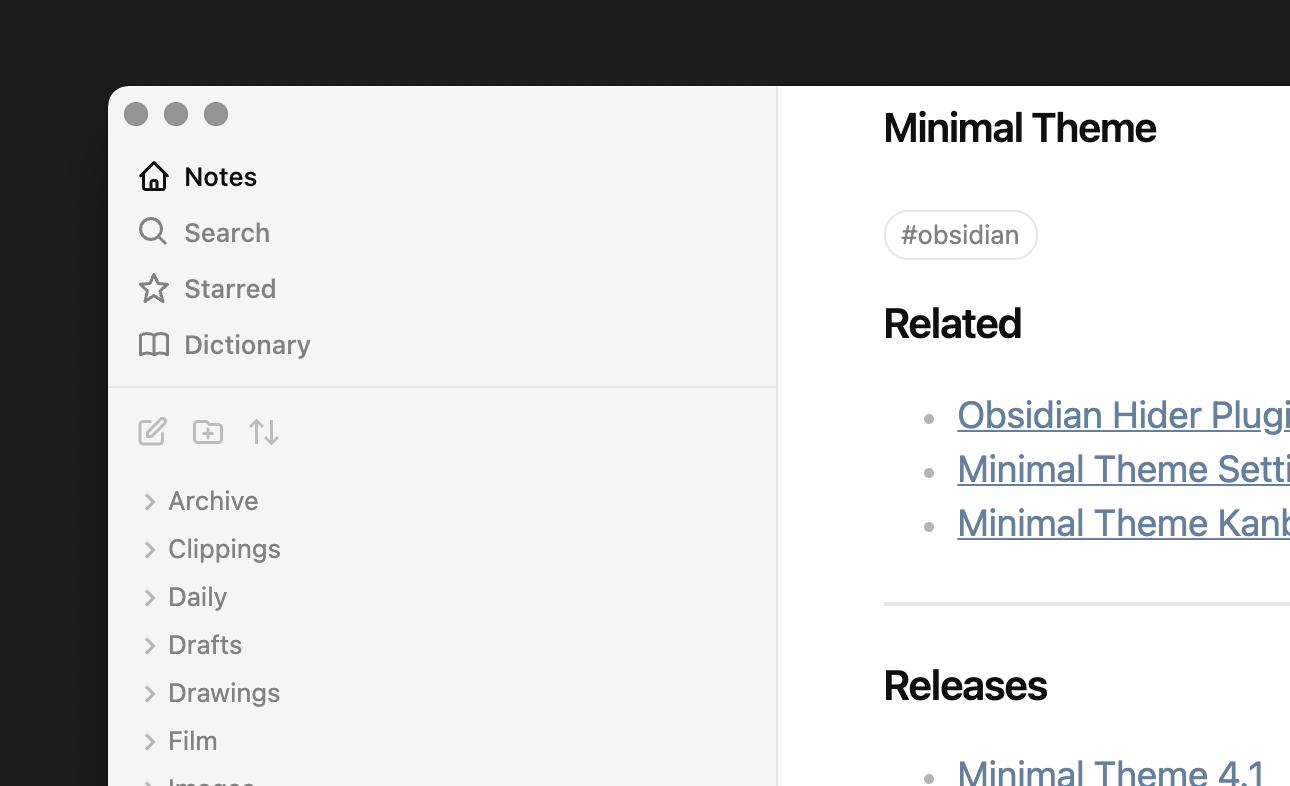The image size is (1290, 786).
Task: Select the Film folder
Action: 193,741
